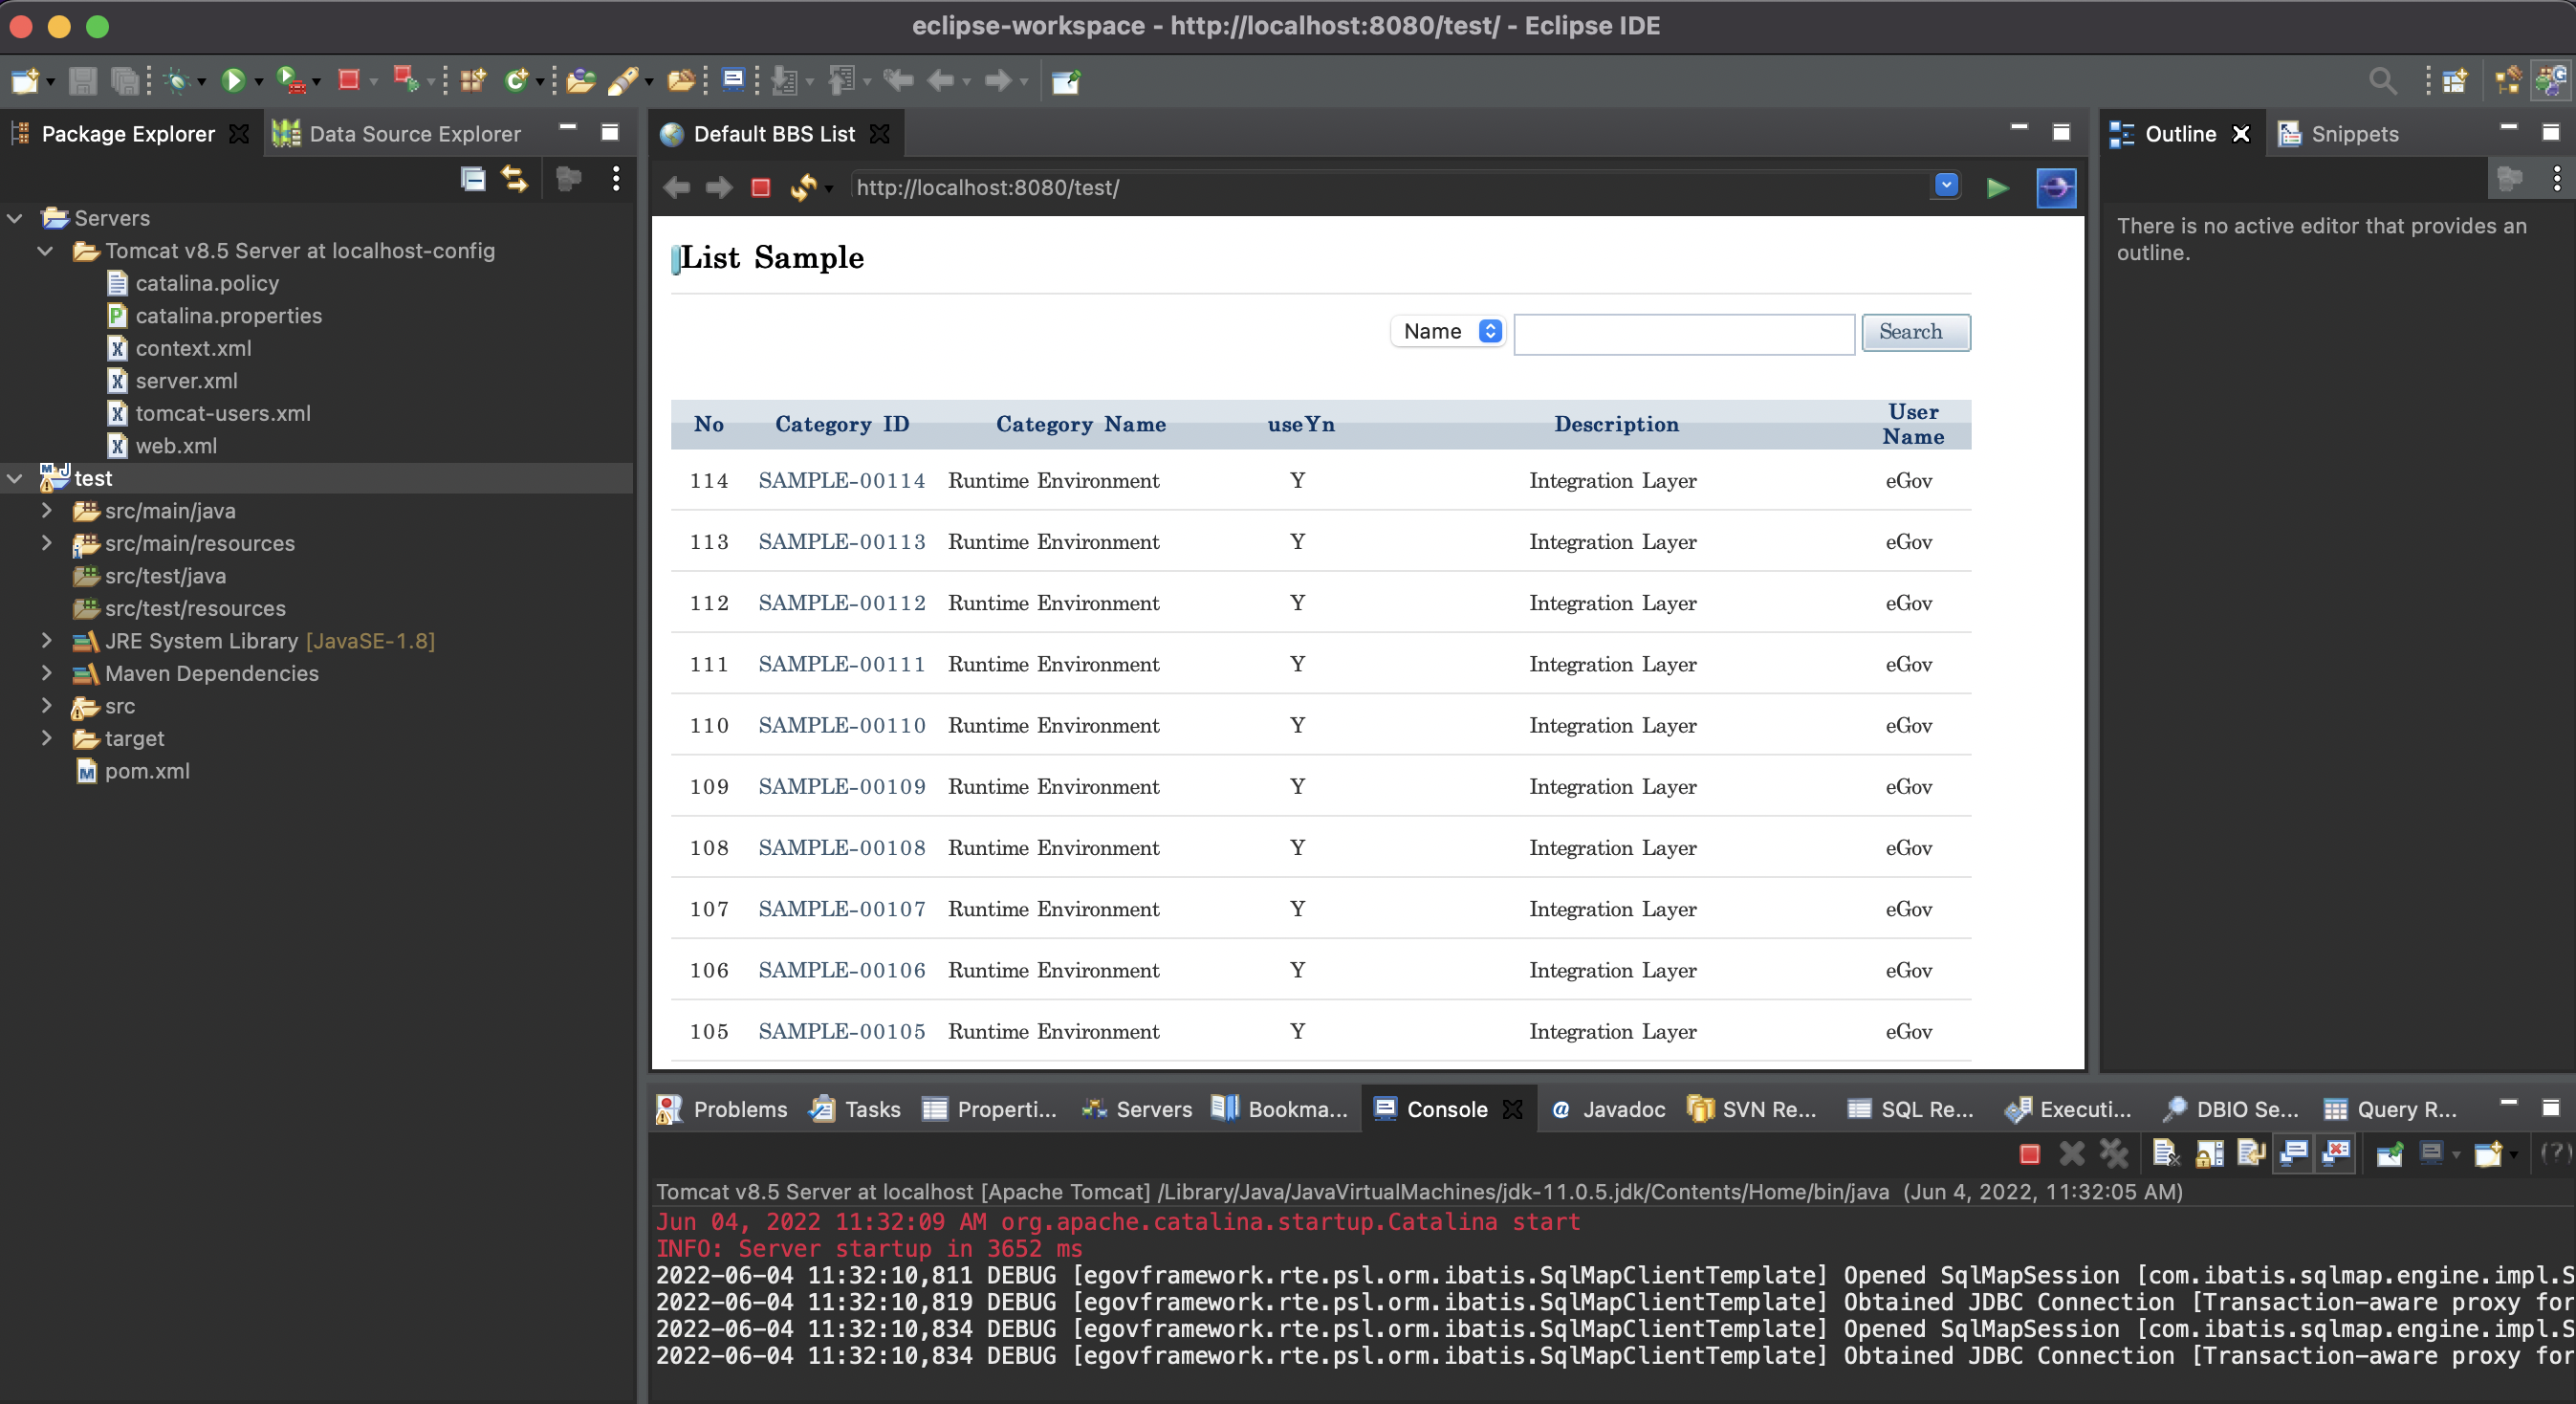
Task: Open the SAMPLE-00114 link
Action: 841,480
